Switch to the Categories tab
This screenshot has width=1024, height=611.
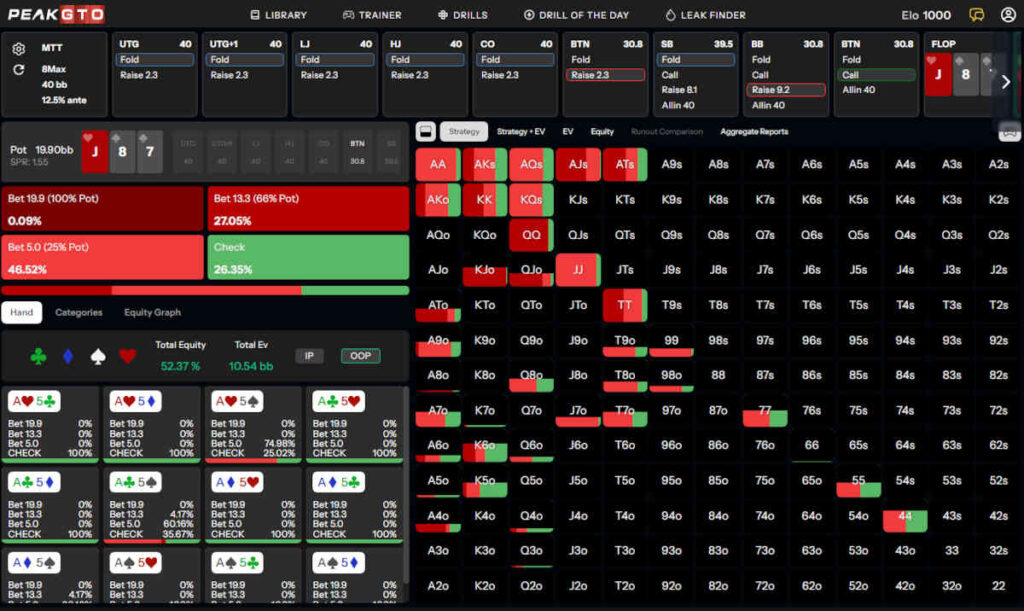(78, 312)
